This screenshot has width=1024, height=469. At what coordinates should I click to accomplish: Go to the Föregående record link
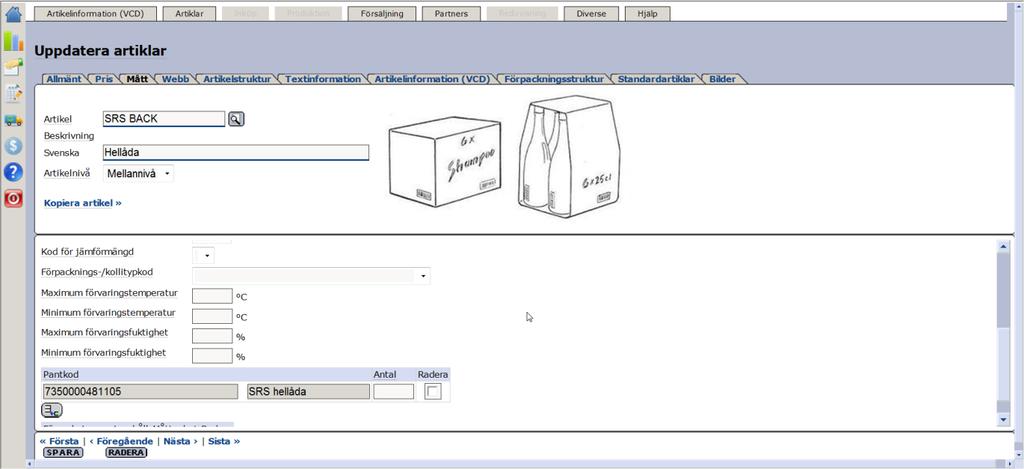121,441
